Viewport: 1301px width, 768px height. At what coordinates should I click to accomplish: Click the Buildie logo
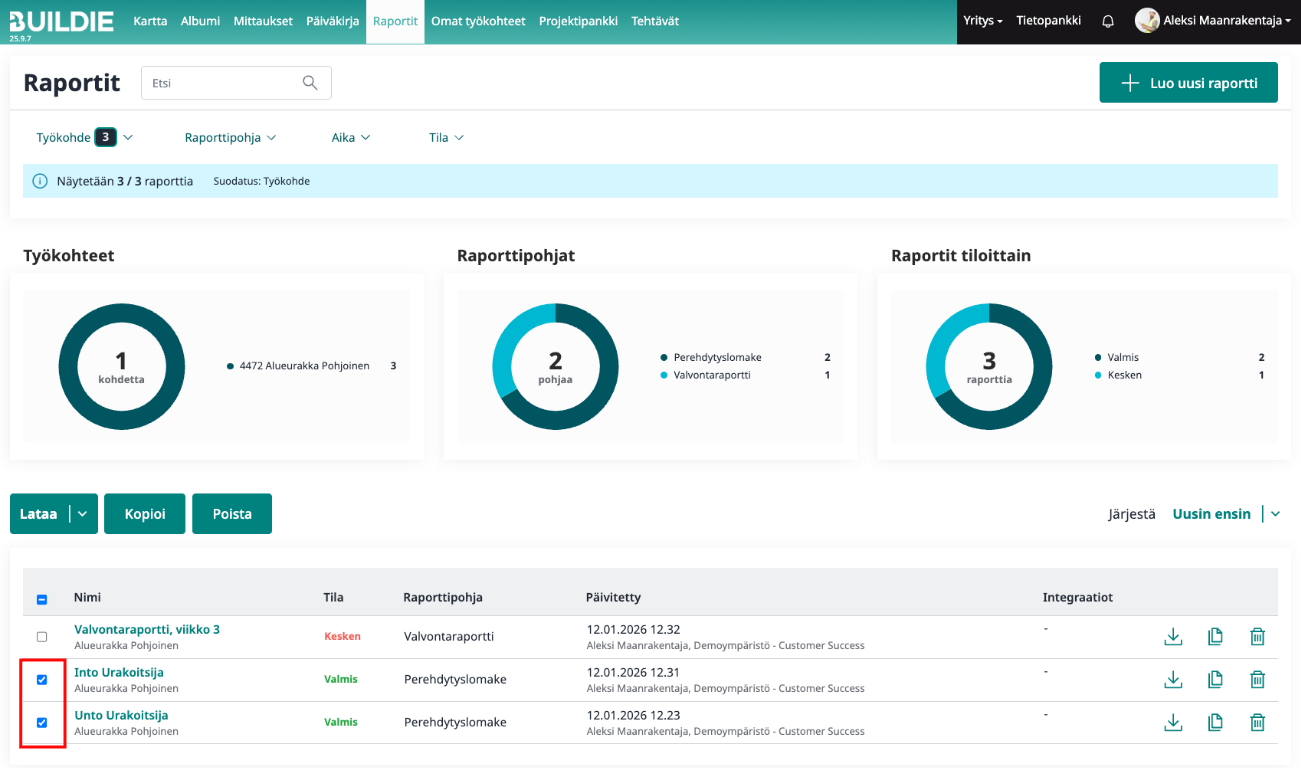61,21
